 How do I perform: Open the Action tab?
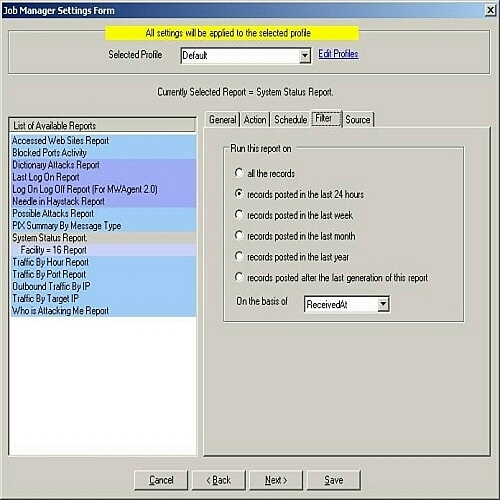255,119
